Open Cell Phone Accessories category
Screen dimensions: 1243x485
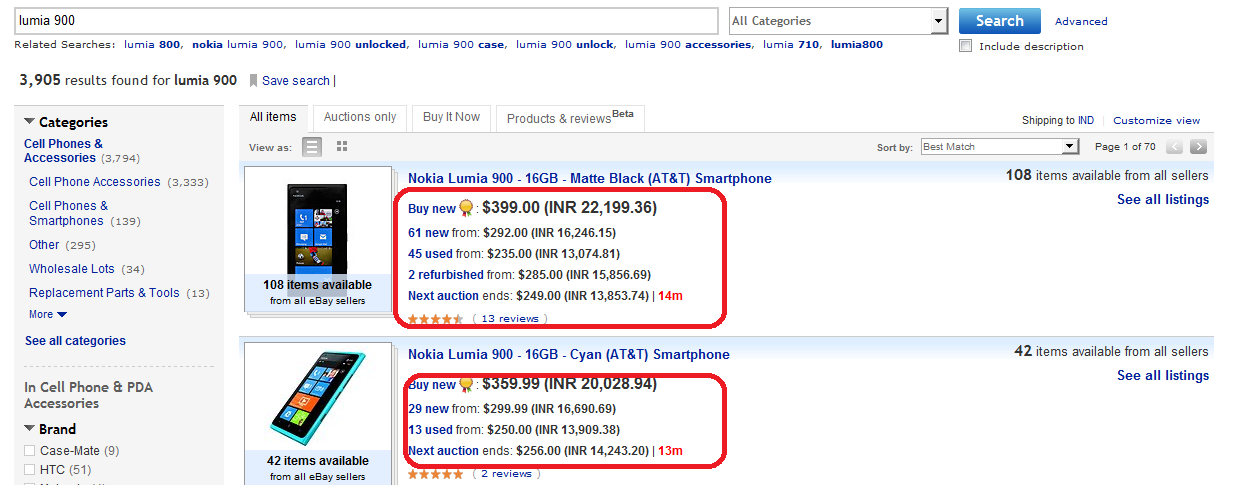(x=95, y=182)
